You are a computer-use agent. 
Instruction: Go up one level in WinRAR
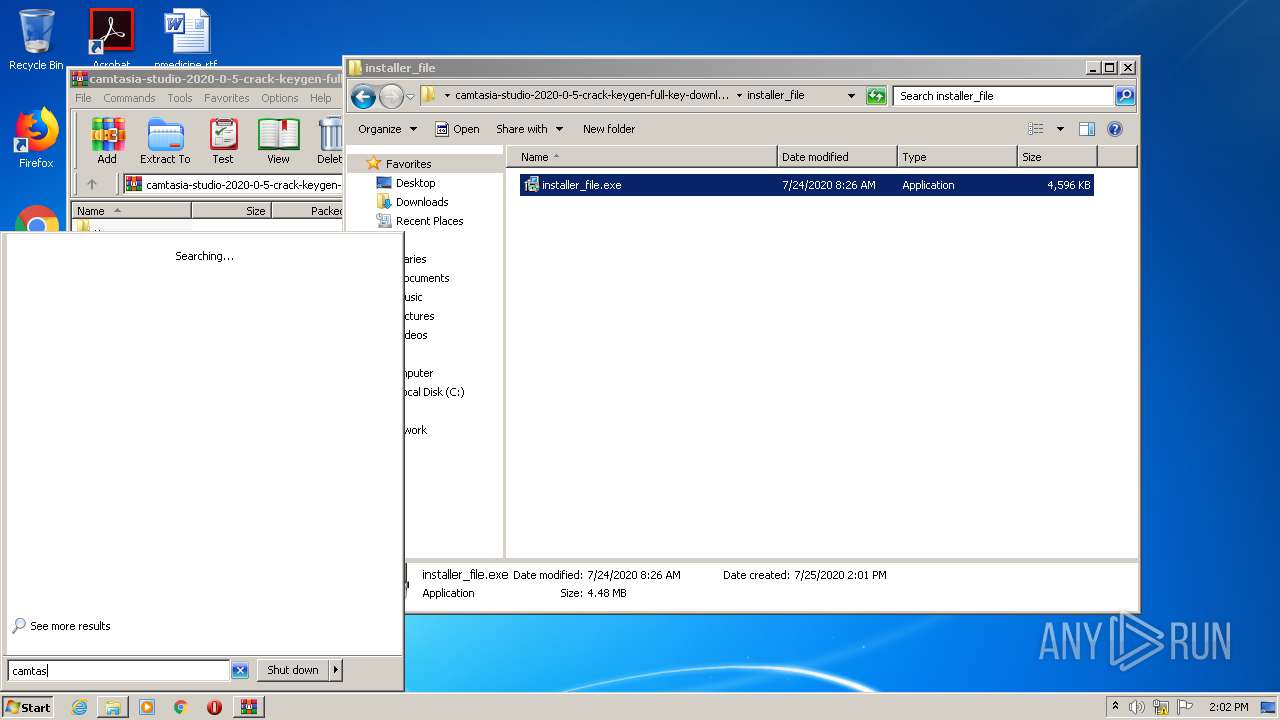pyautogui.click(x=92, y=184)
